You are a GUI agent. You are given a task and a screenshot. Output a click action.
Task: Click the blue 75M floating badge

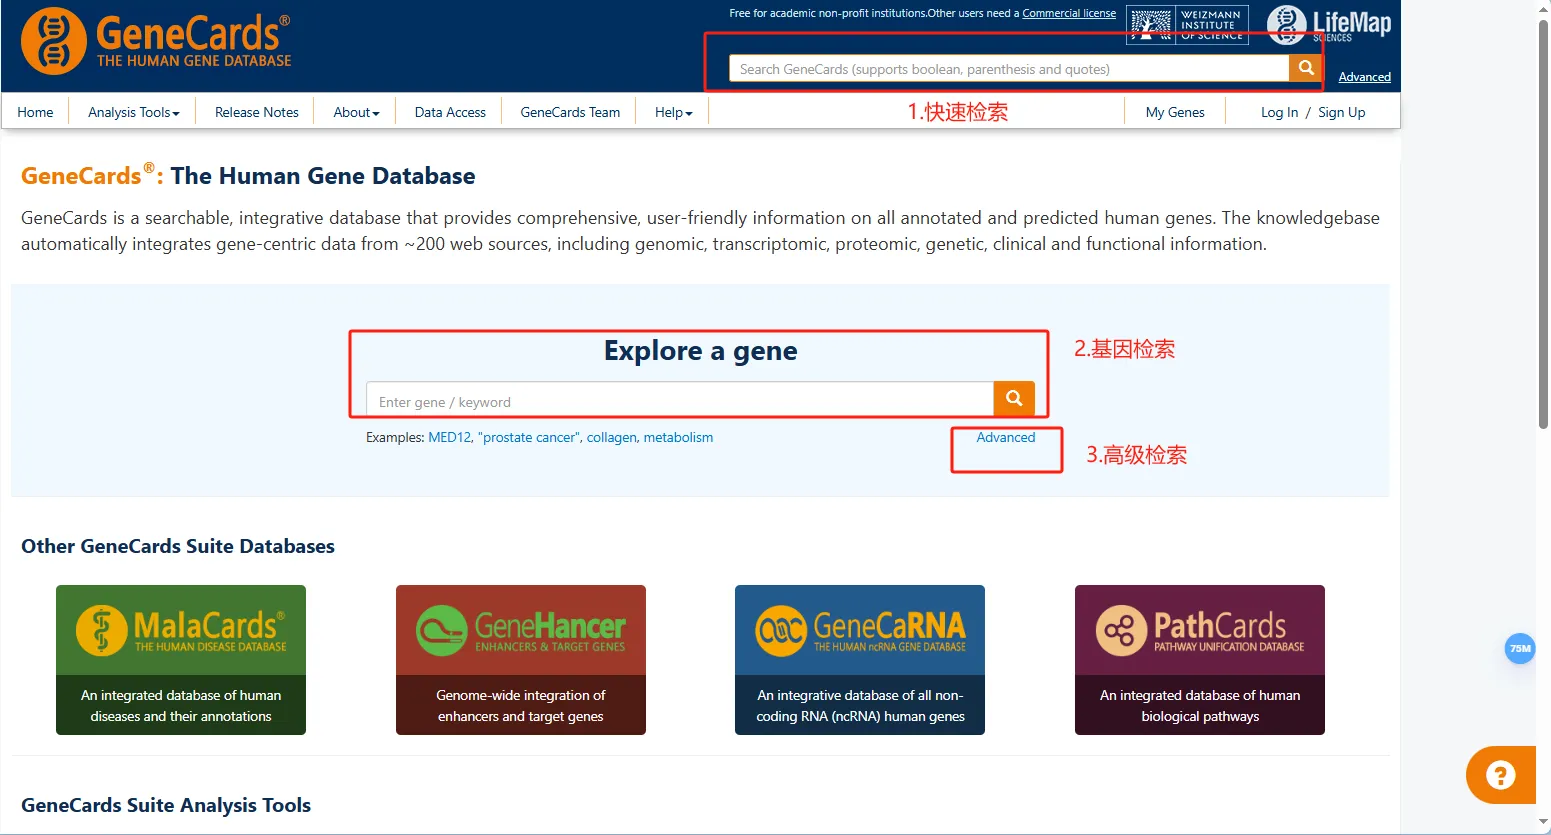coord(1519,649)
